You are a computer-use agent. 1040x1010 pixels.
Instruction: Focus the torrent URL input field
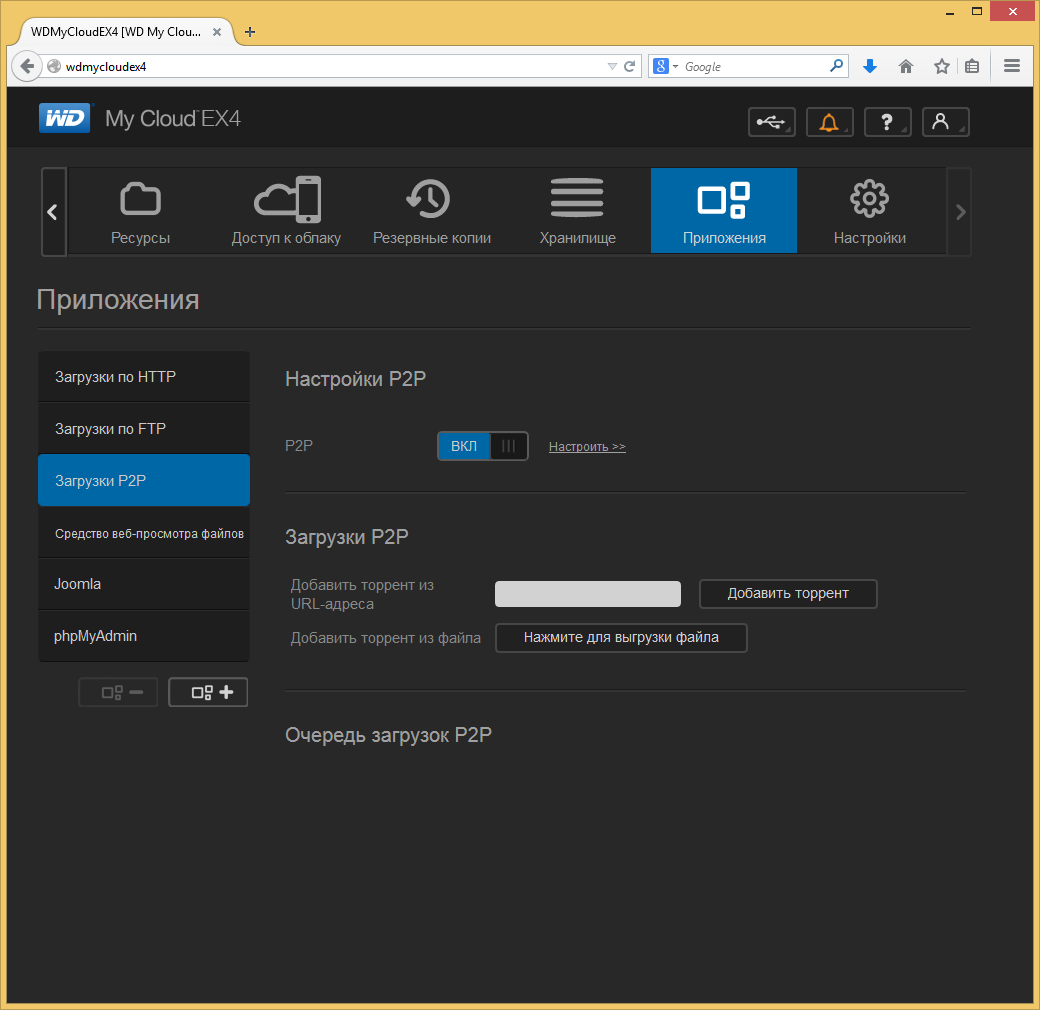(x=588, y=594)
